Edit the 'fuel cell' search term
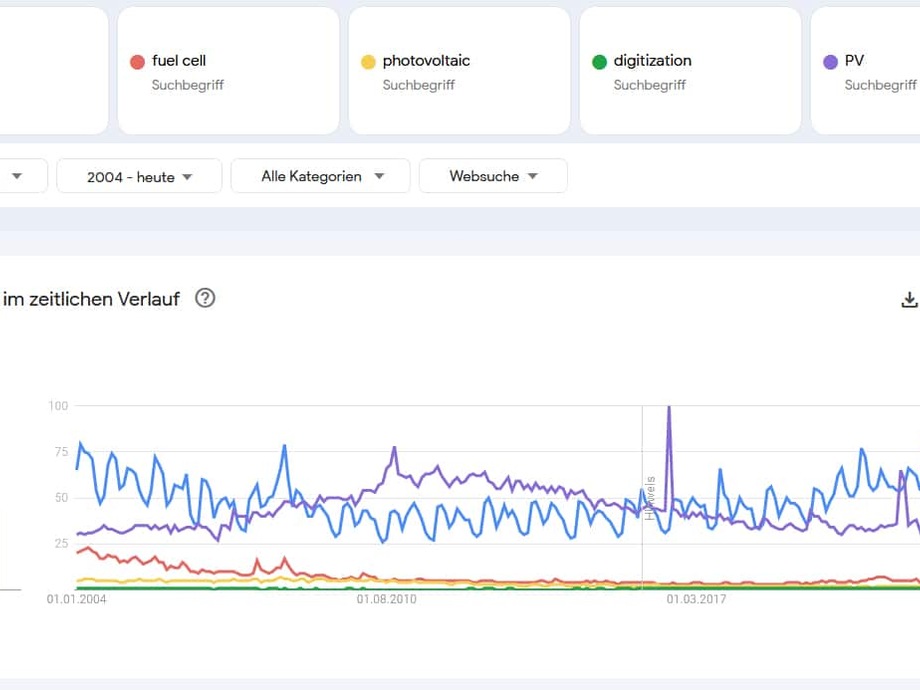The width and height of the screenshot is (920, 690). [179, 61]
